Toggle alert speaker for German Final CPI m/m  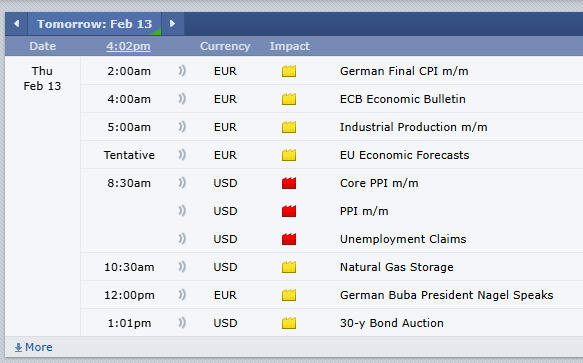click(x=182, y=71)
